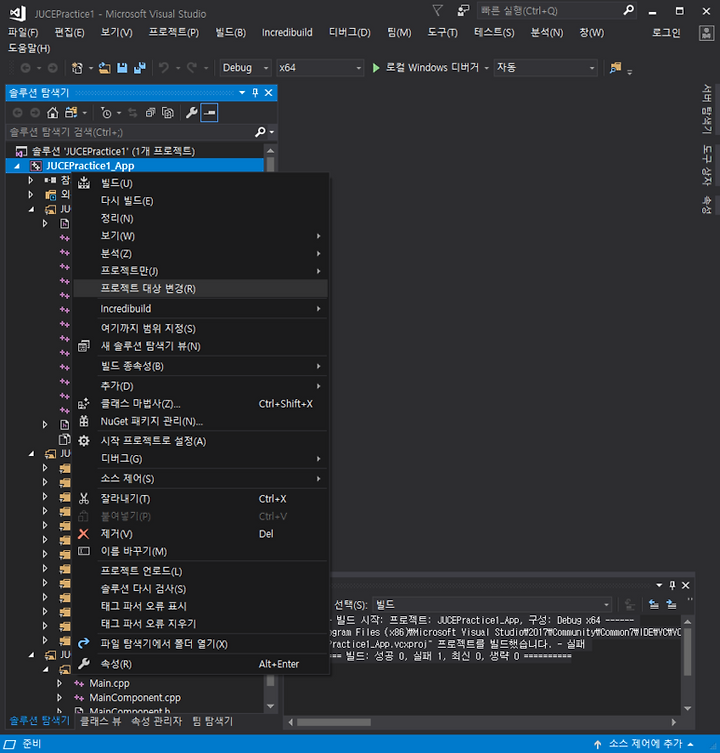720x753 pixels.
Task: Select 속성(R) in context menu
Action: (201, 664)
